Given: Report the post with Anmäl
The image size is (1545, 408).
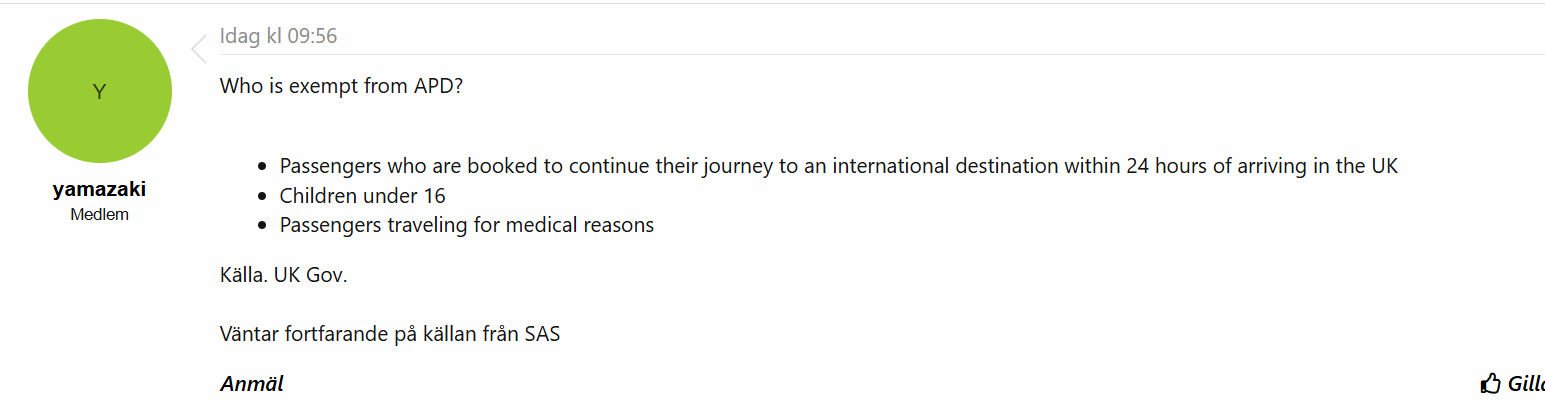Looking at the screenshot, I should [x=252, y=384].
